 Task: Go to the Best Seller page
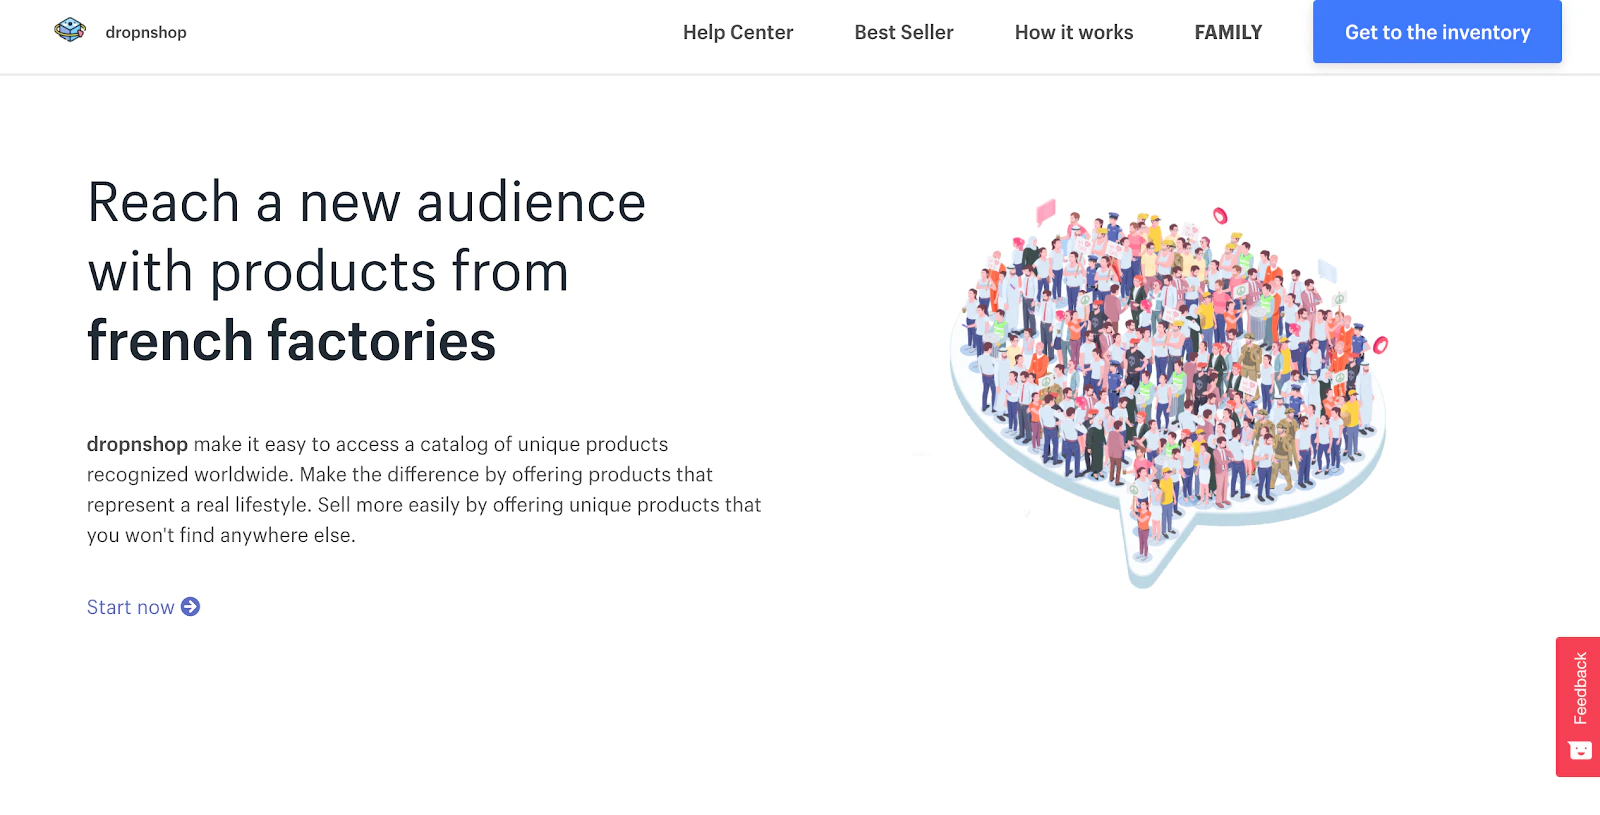904,32
